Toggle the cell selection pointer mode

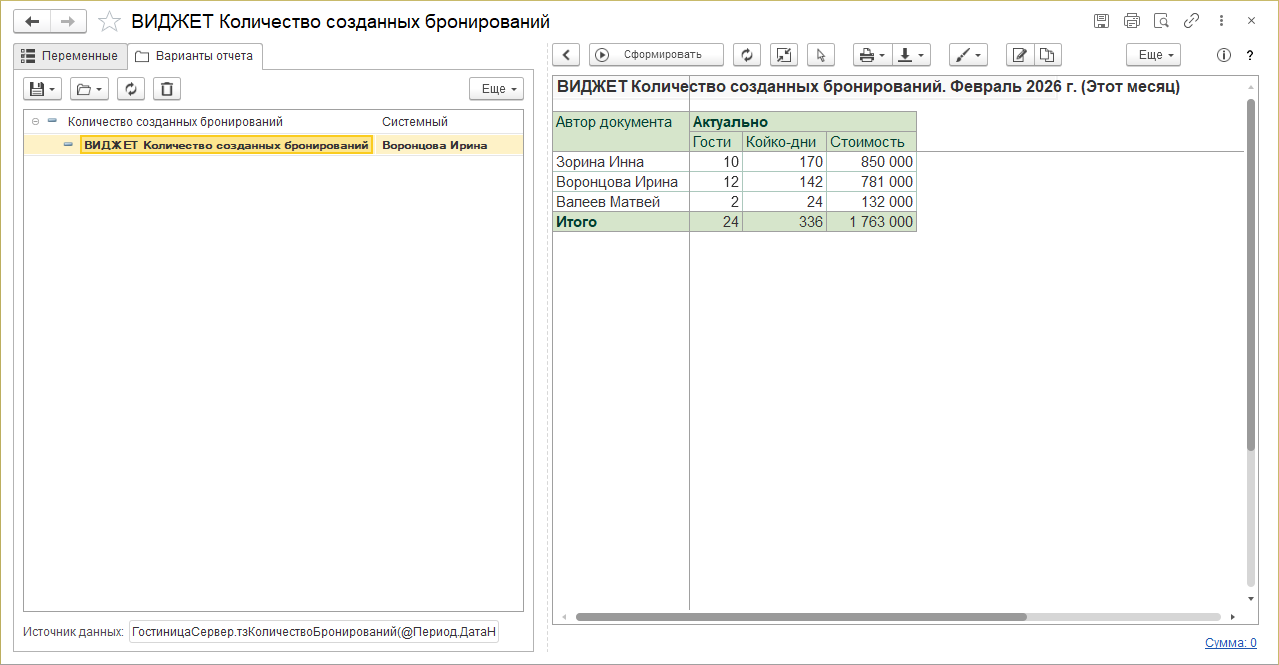(x=820, y=55)
